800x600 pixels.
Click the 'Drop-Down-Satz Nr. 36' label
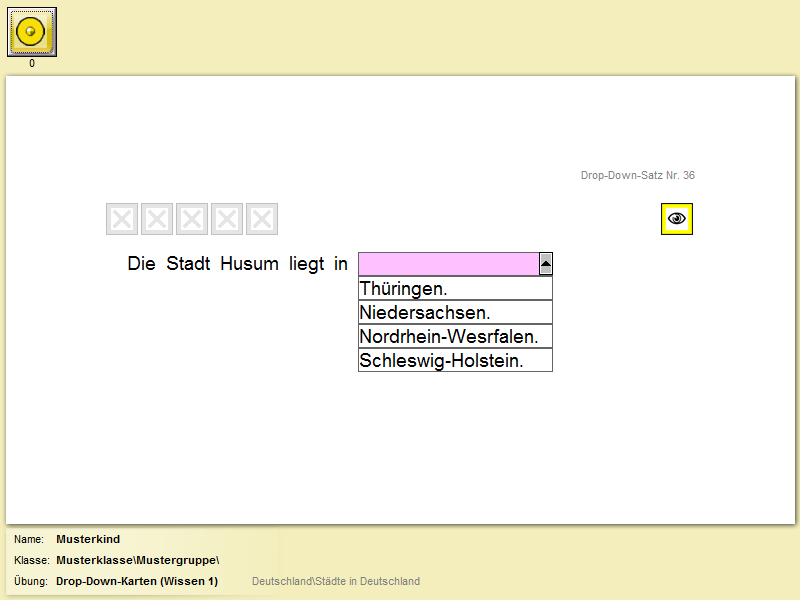pyautogui.click(x=637, y=176)
